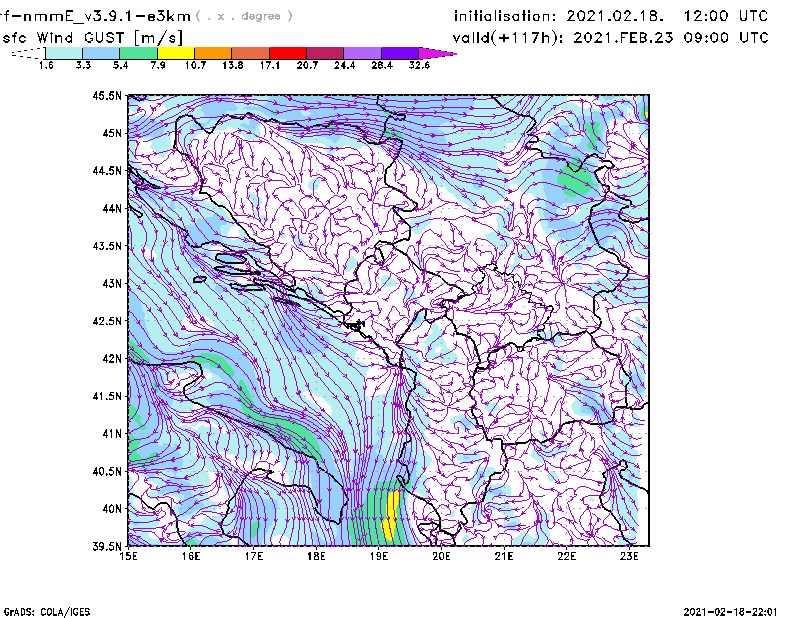Screen dimensions: 800x618
Task: Click the red 17.1–20.7 legend swatch
Action: (x=288, y=53)
